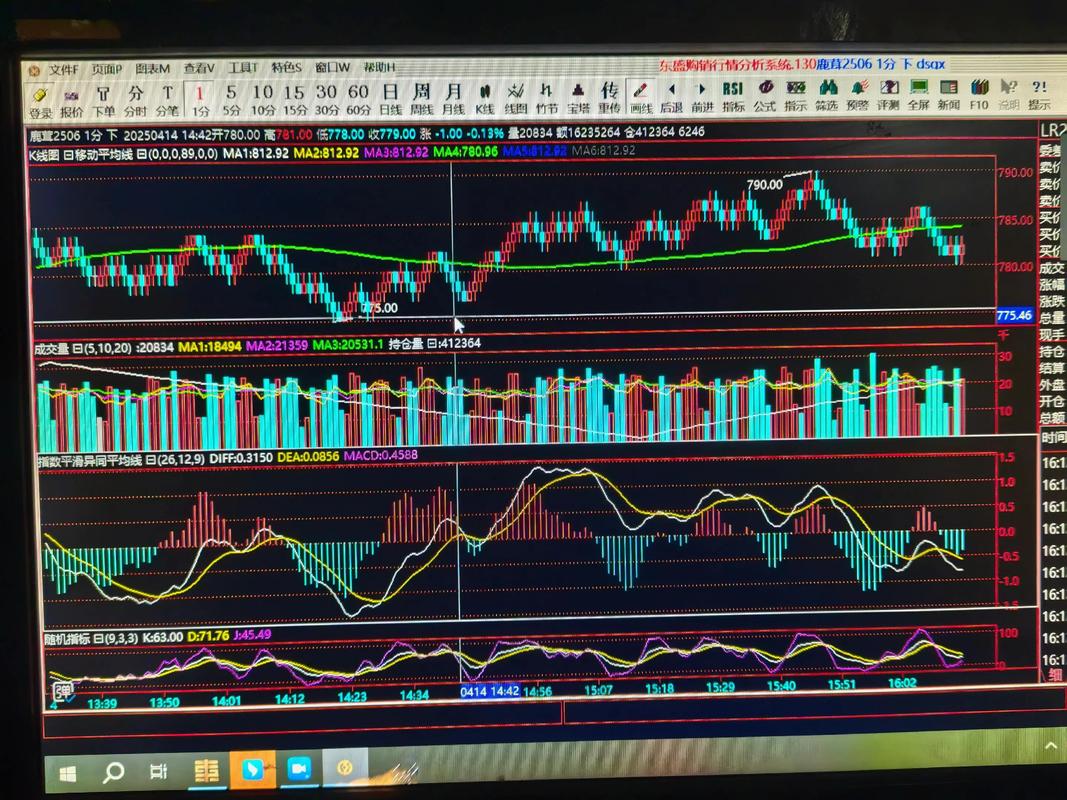
Task: Click the 前进 forward arrow button
Action: tap(702, 95)
